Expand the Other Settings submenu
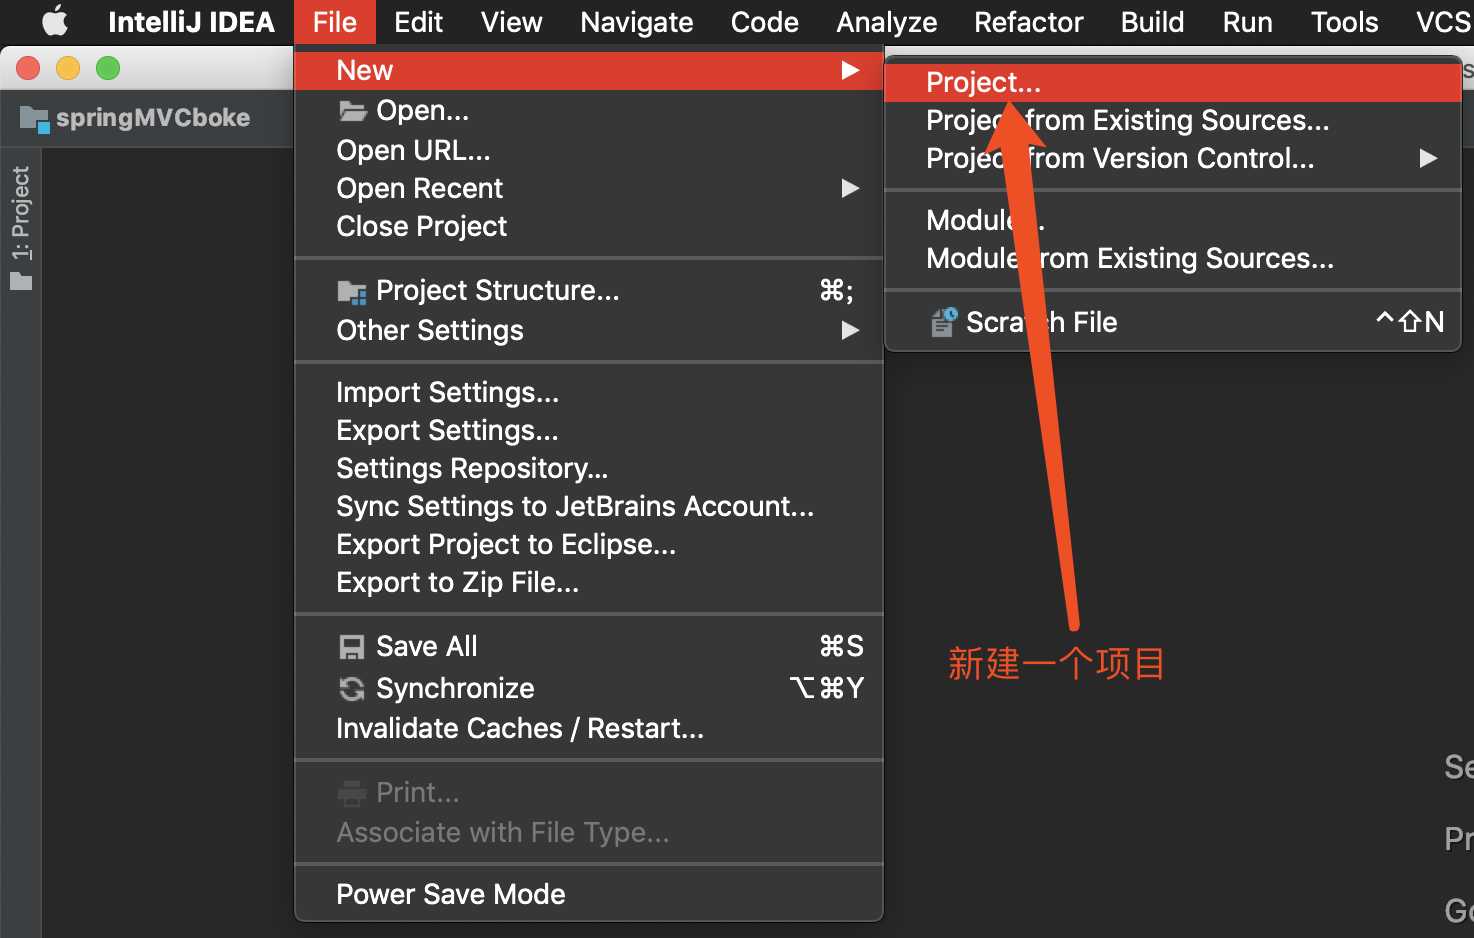Viewport: 1474px width, 938px height. [x=589, y=330]
